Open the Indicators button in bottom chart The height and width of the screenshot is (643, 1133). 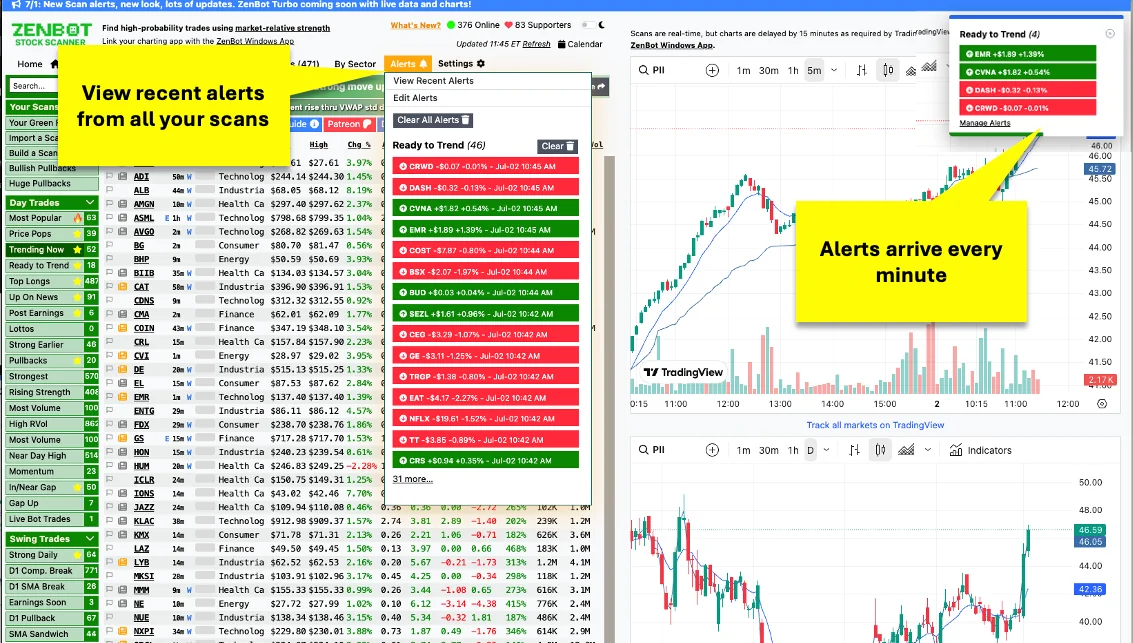pyautogui.click(x=980, y=450)
